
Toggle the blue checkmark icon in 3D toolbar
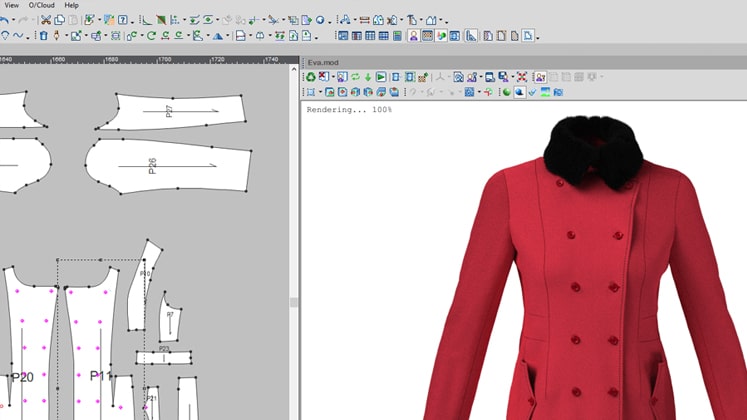coord(532,92)
